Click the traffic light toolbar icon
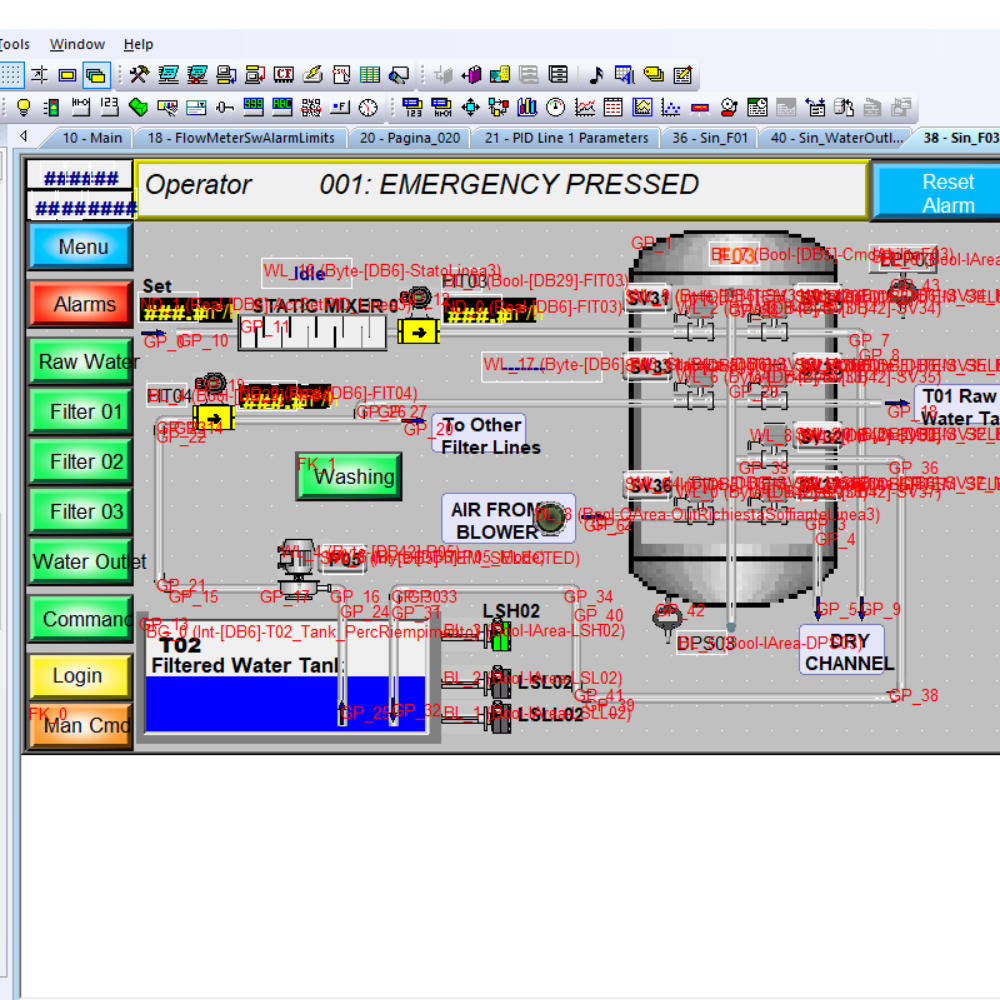This screenshot has width=1000, height=1000. (52, 105)
